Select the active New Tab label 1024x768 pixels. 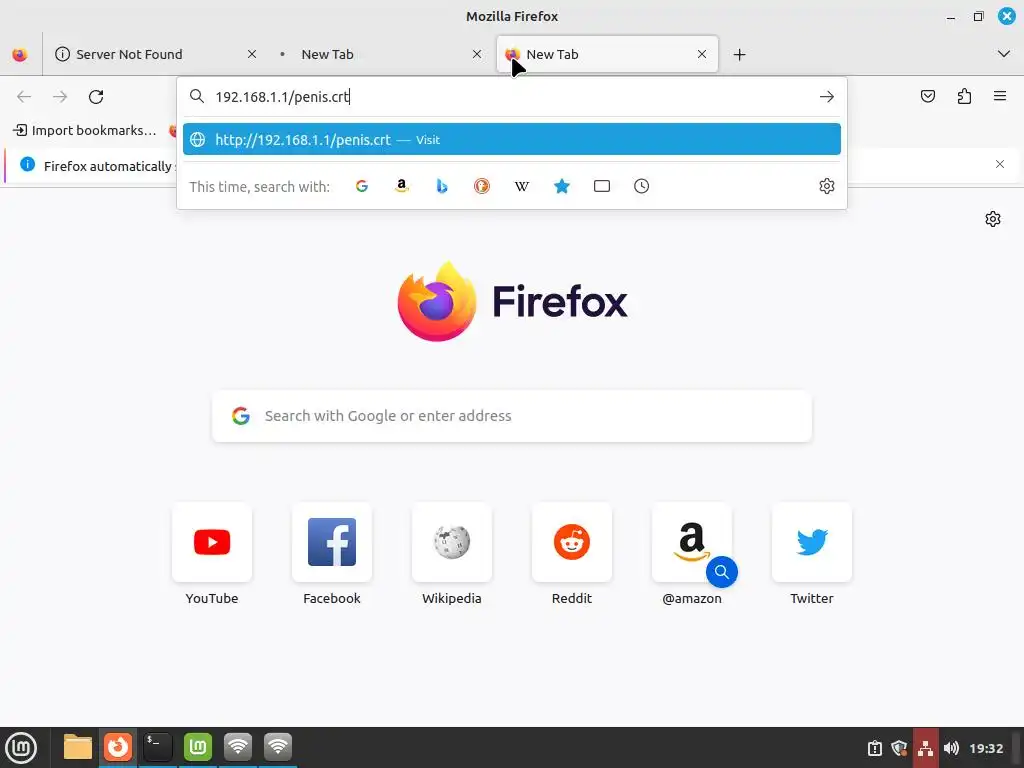[x=552, y=54]
